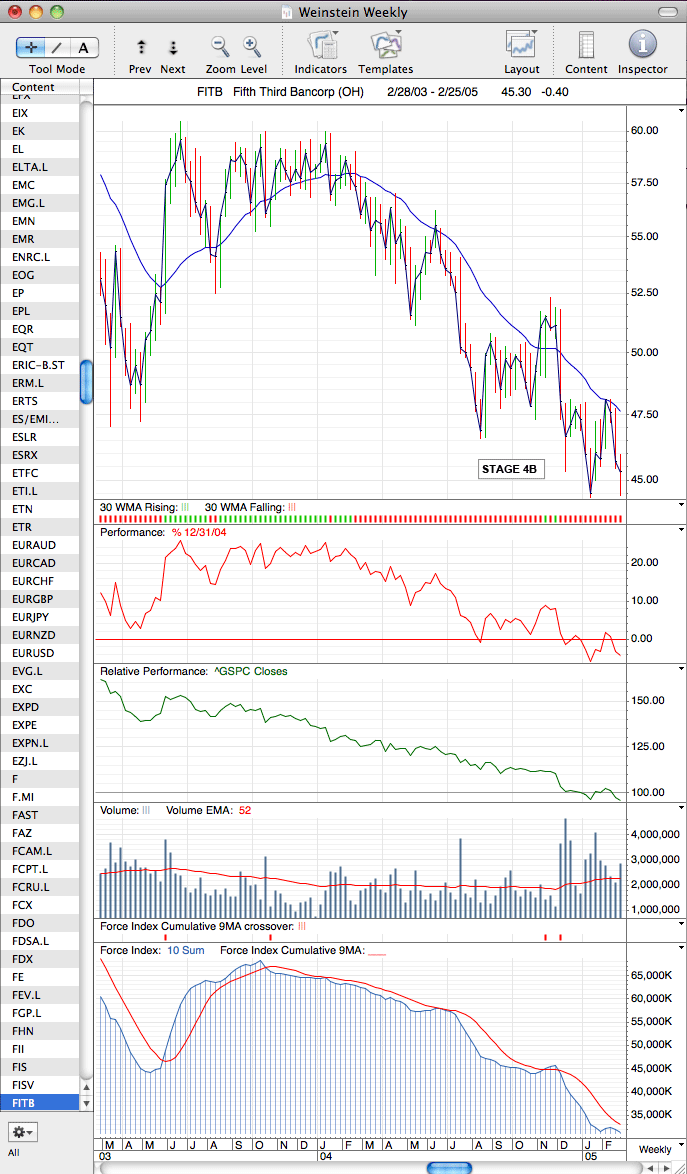Select symbol EOG in list

39,276
